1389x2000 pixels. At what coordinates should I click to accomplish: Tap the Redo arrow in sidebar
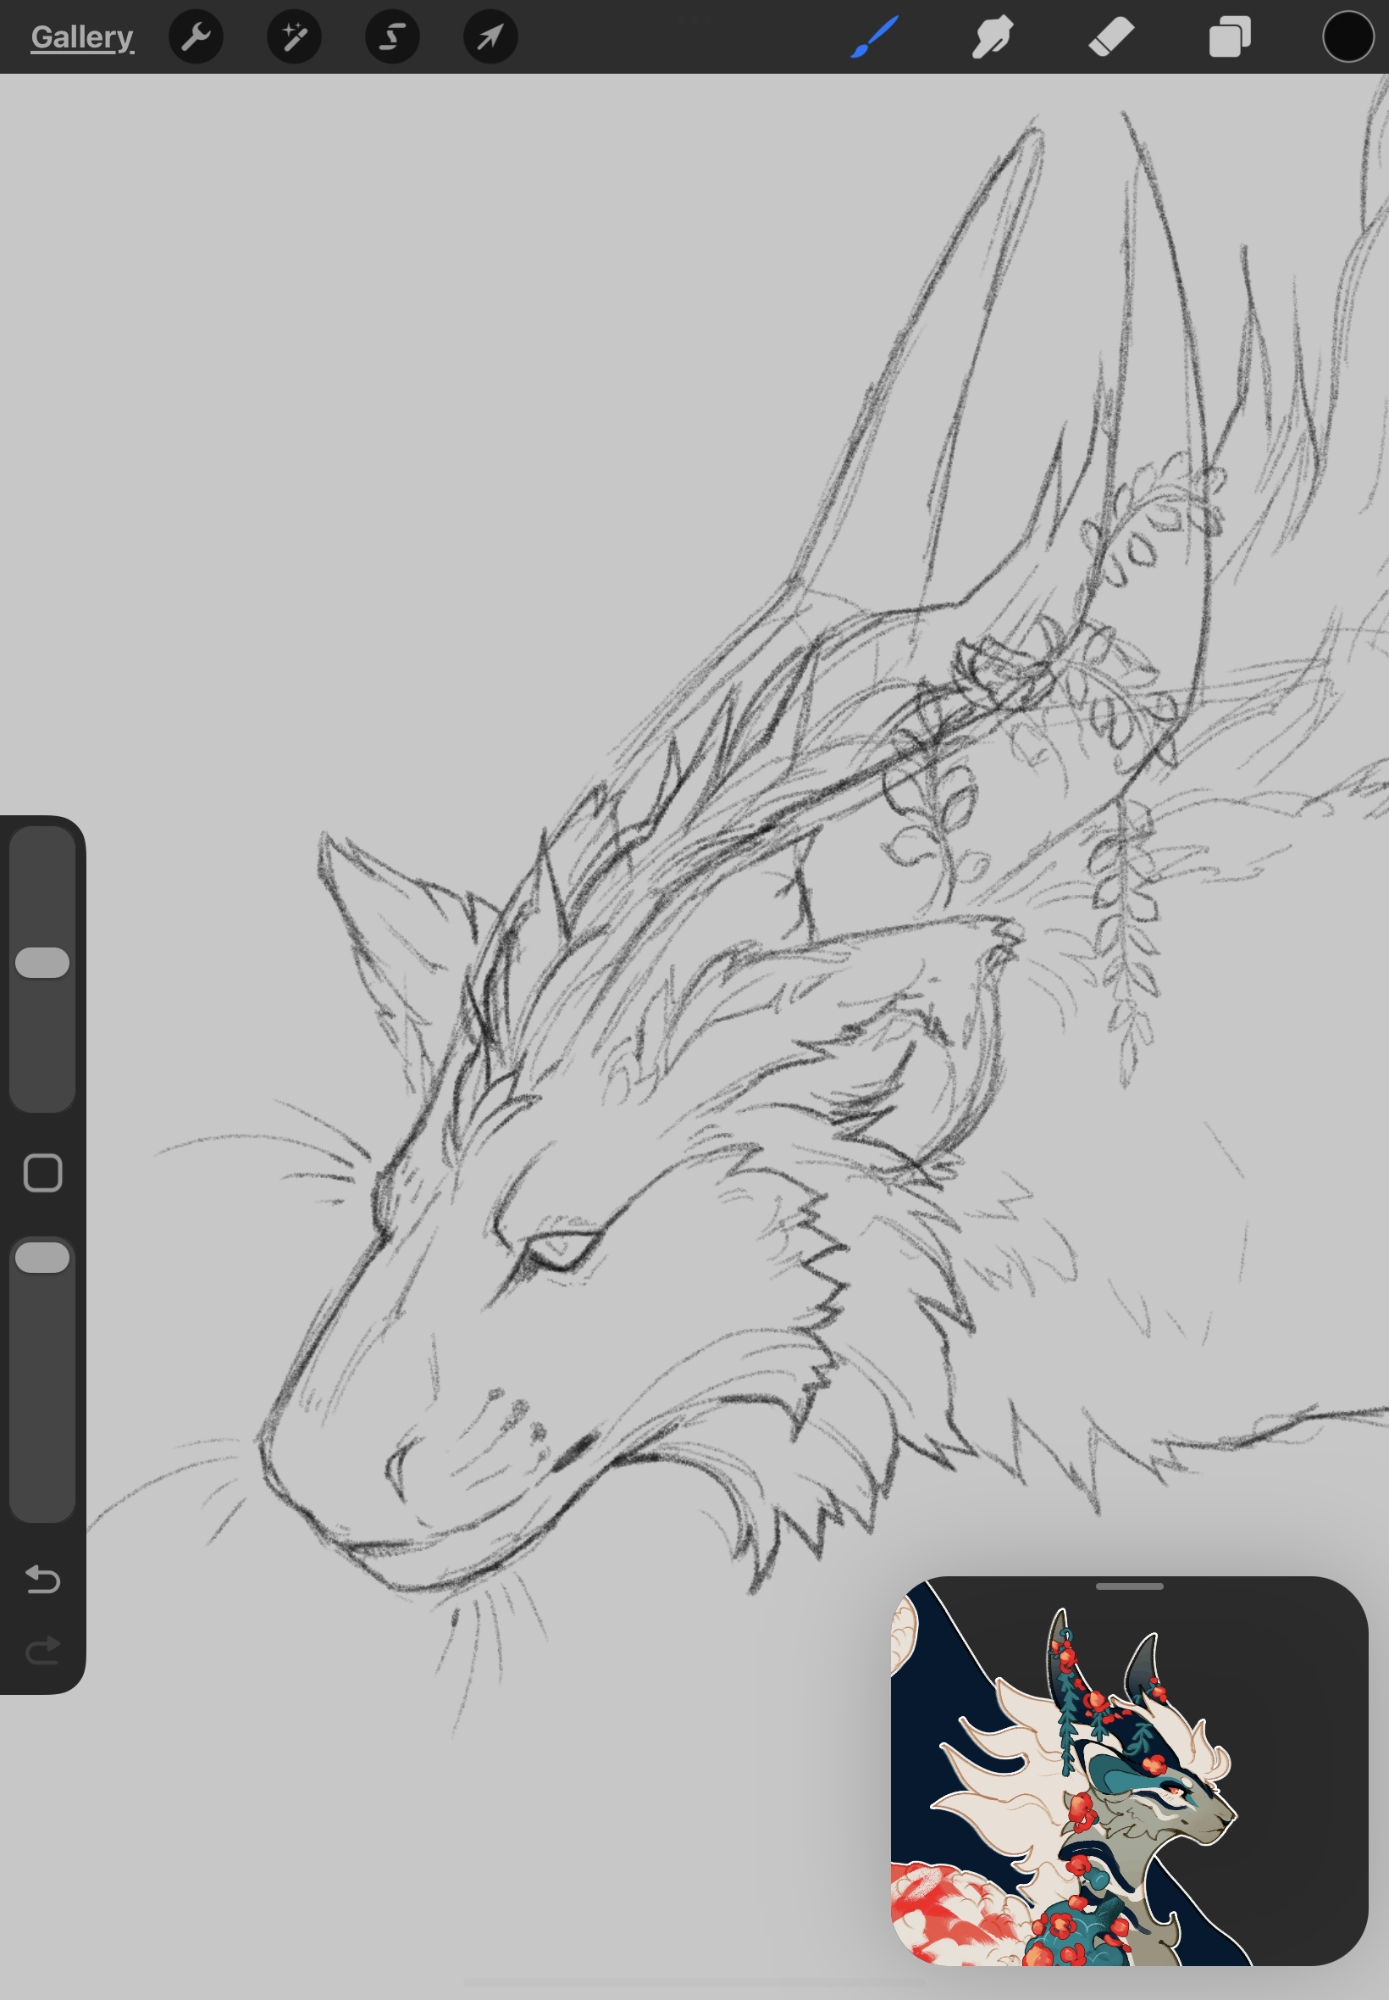[x=43, y=1650]
